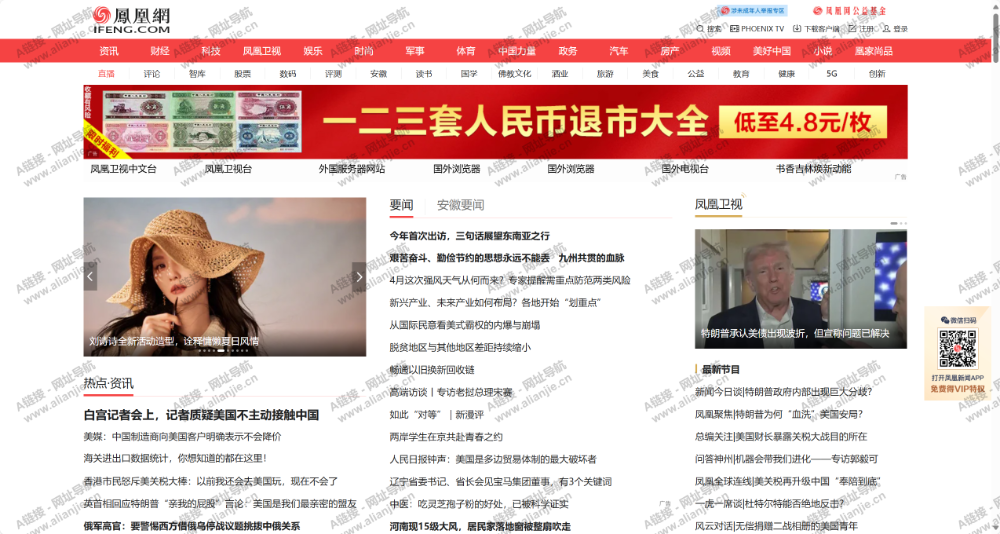Open 外国服务器网站 ad link
This screenshot has height=534, width=1000.
pos(352,169)
